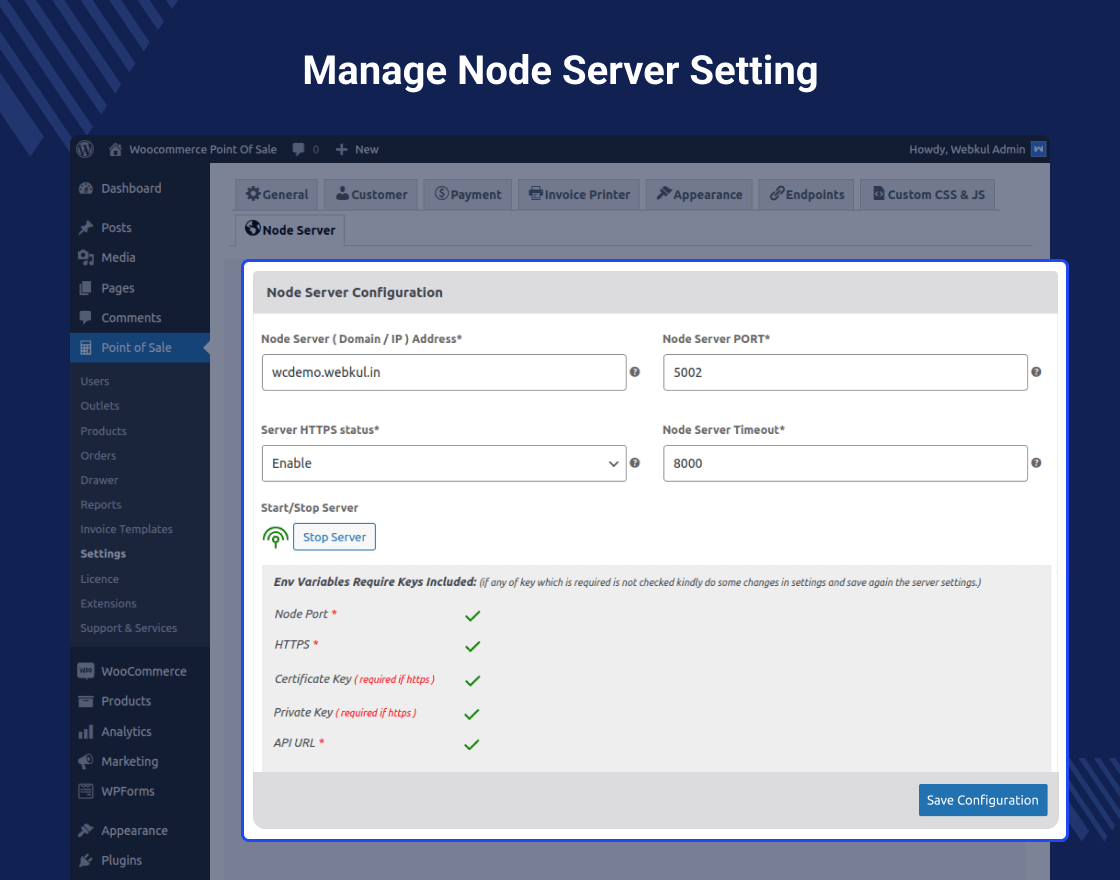The height and width of the screenshot is (880, 1120).
Task: Click the Save Configuration button
Action: coord(982,800)
